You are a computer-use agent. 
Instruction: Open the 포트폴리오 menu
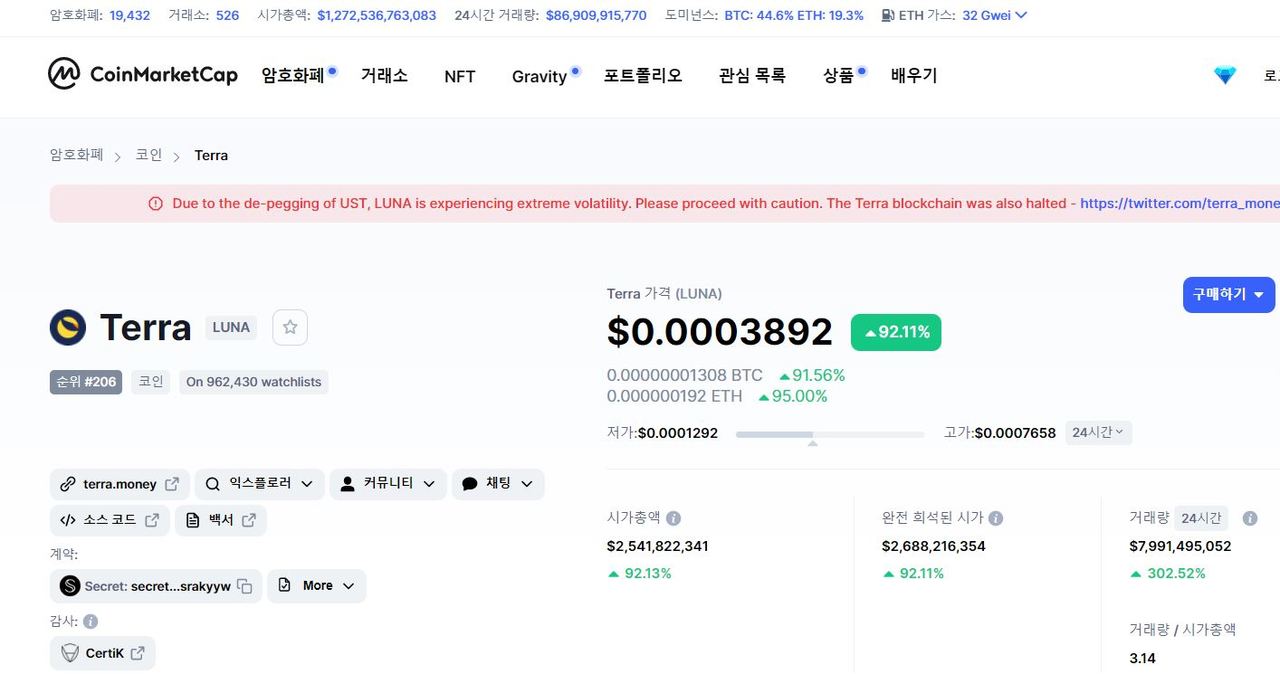click(x=643, y=75)
